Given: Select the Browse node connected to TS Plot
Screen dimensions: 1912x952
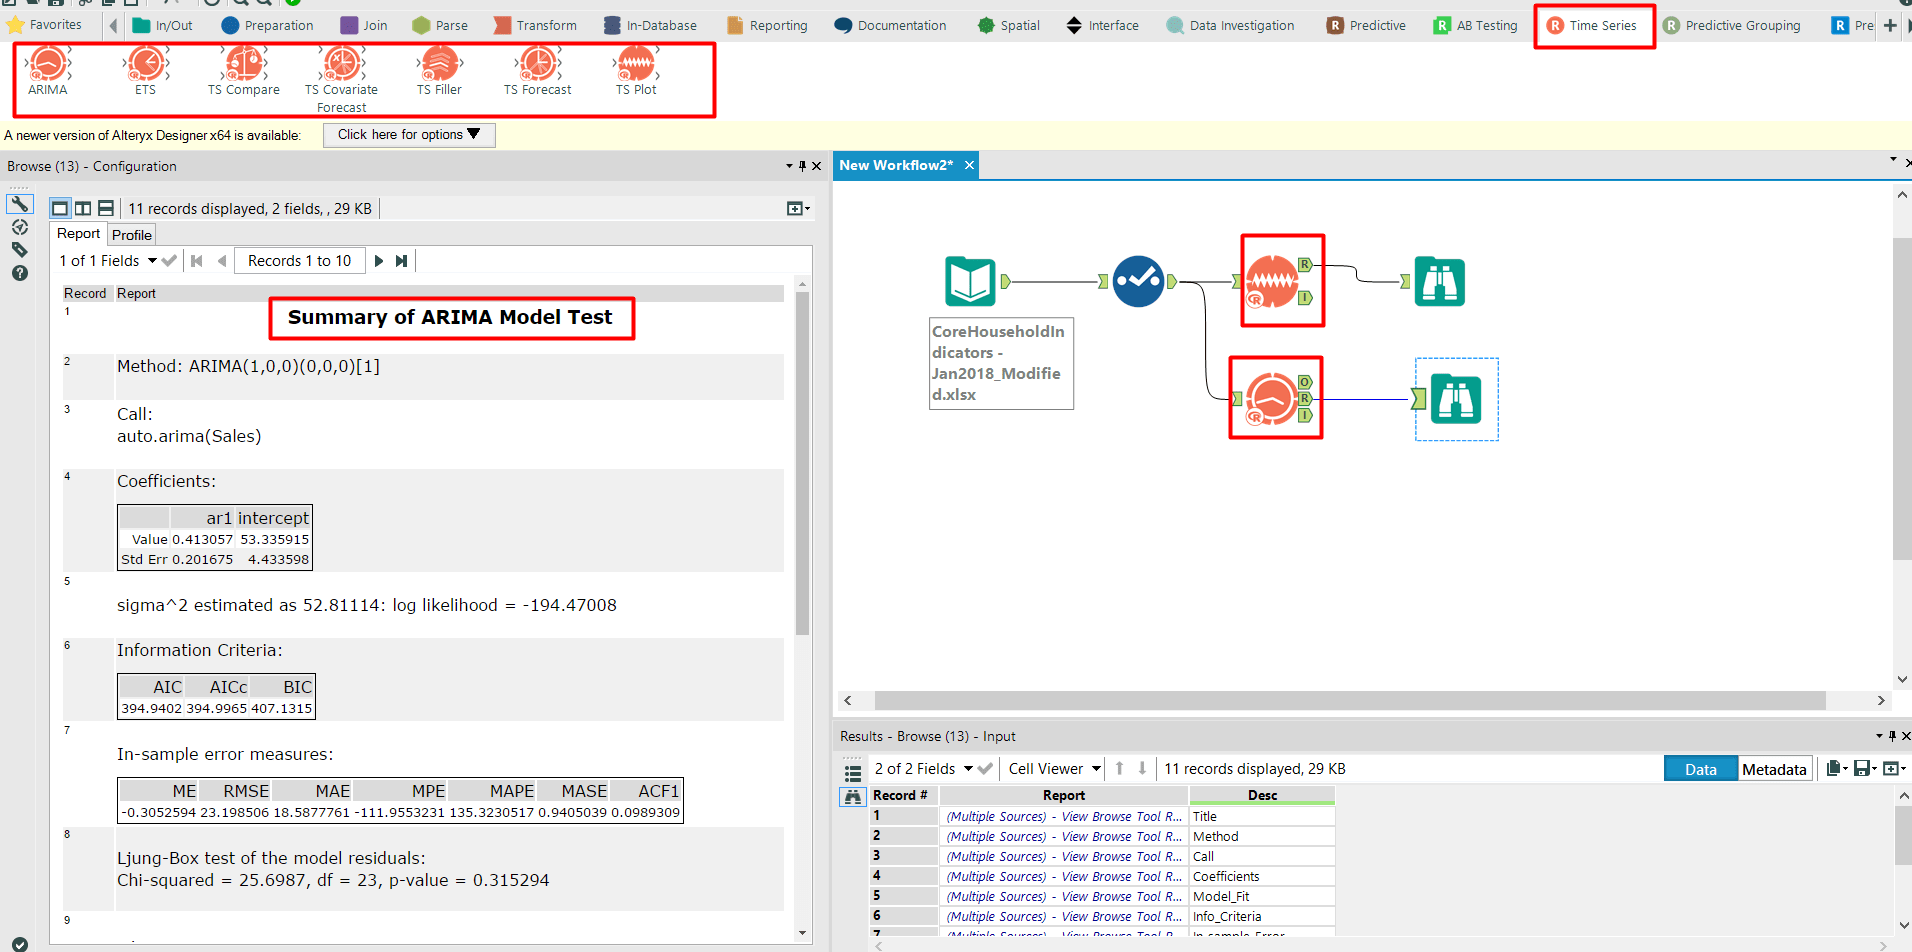Looking at the screenshot, I should (x=1439, y=281).
